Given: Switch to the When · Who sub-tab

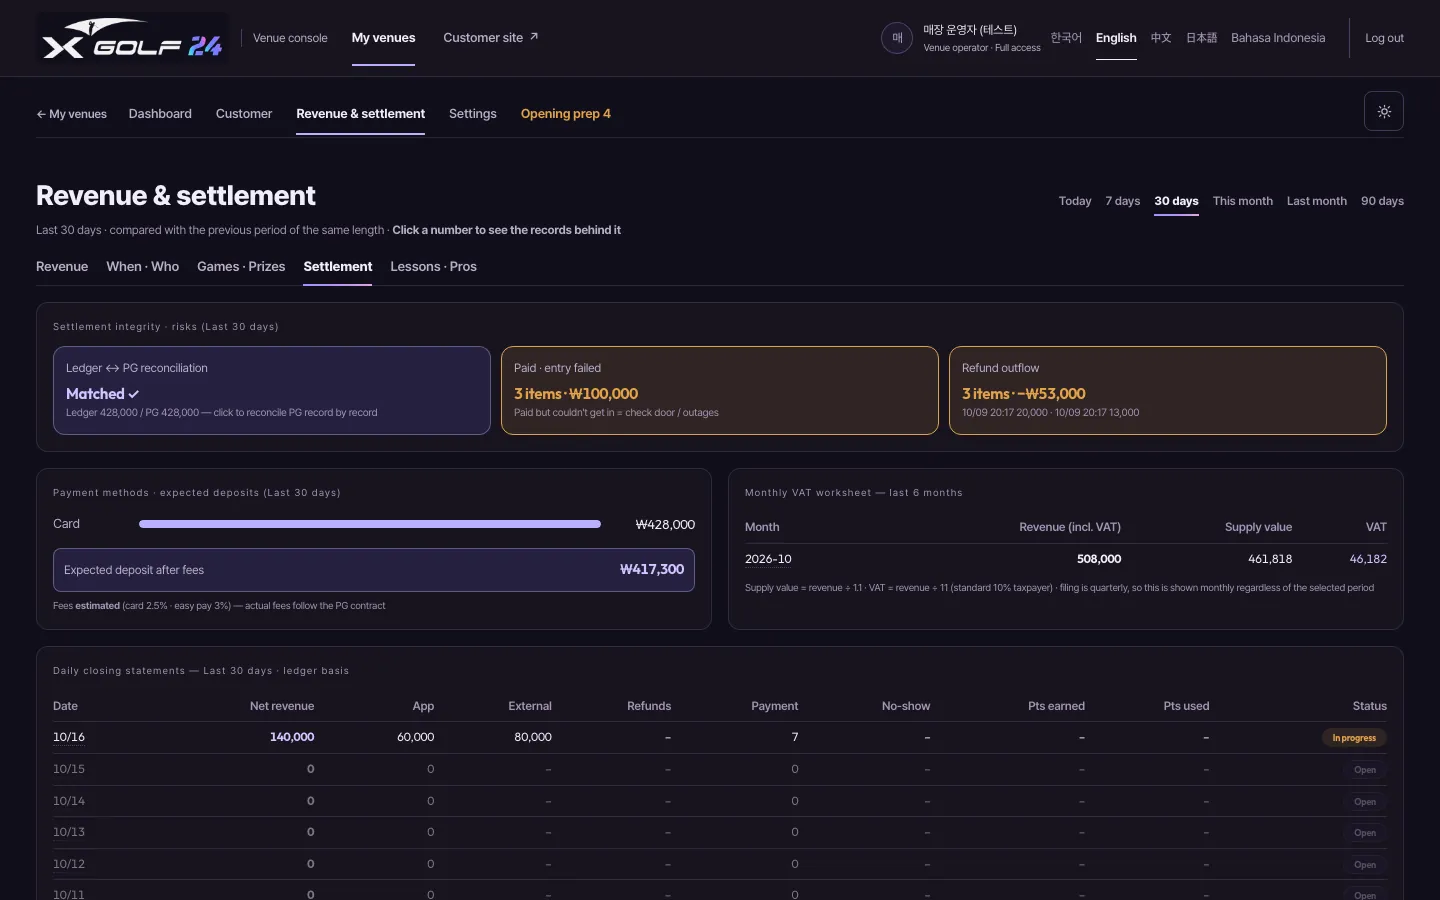Looking at the screenshot, I should coord(143,267).
